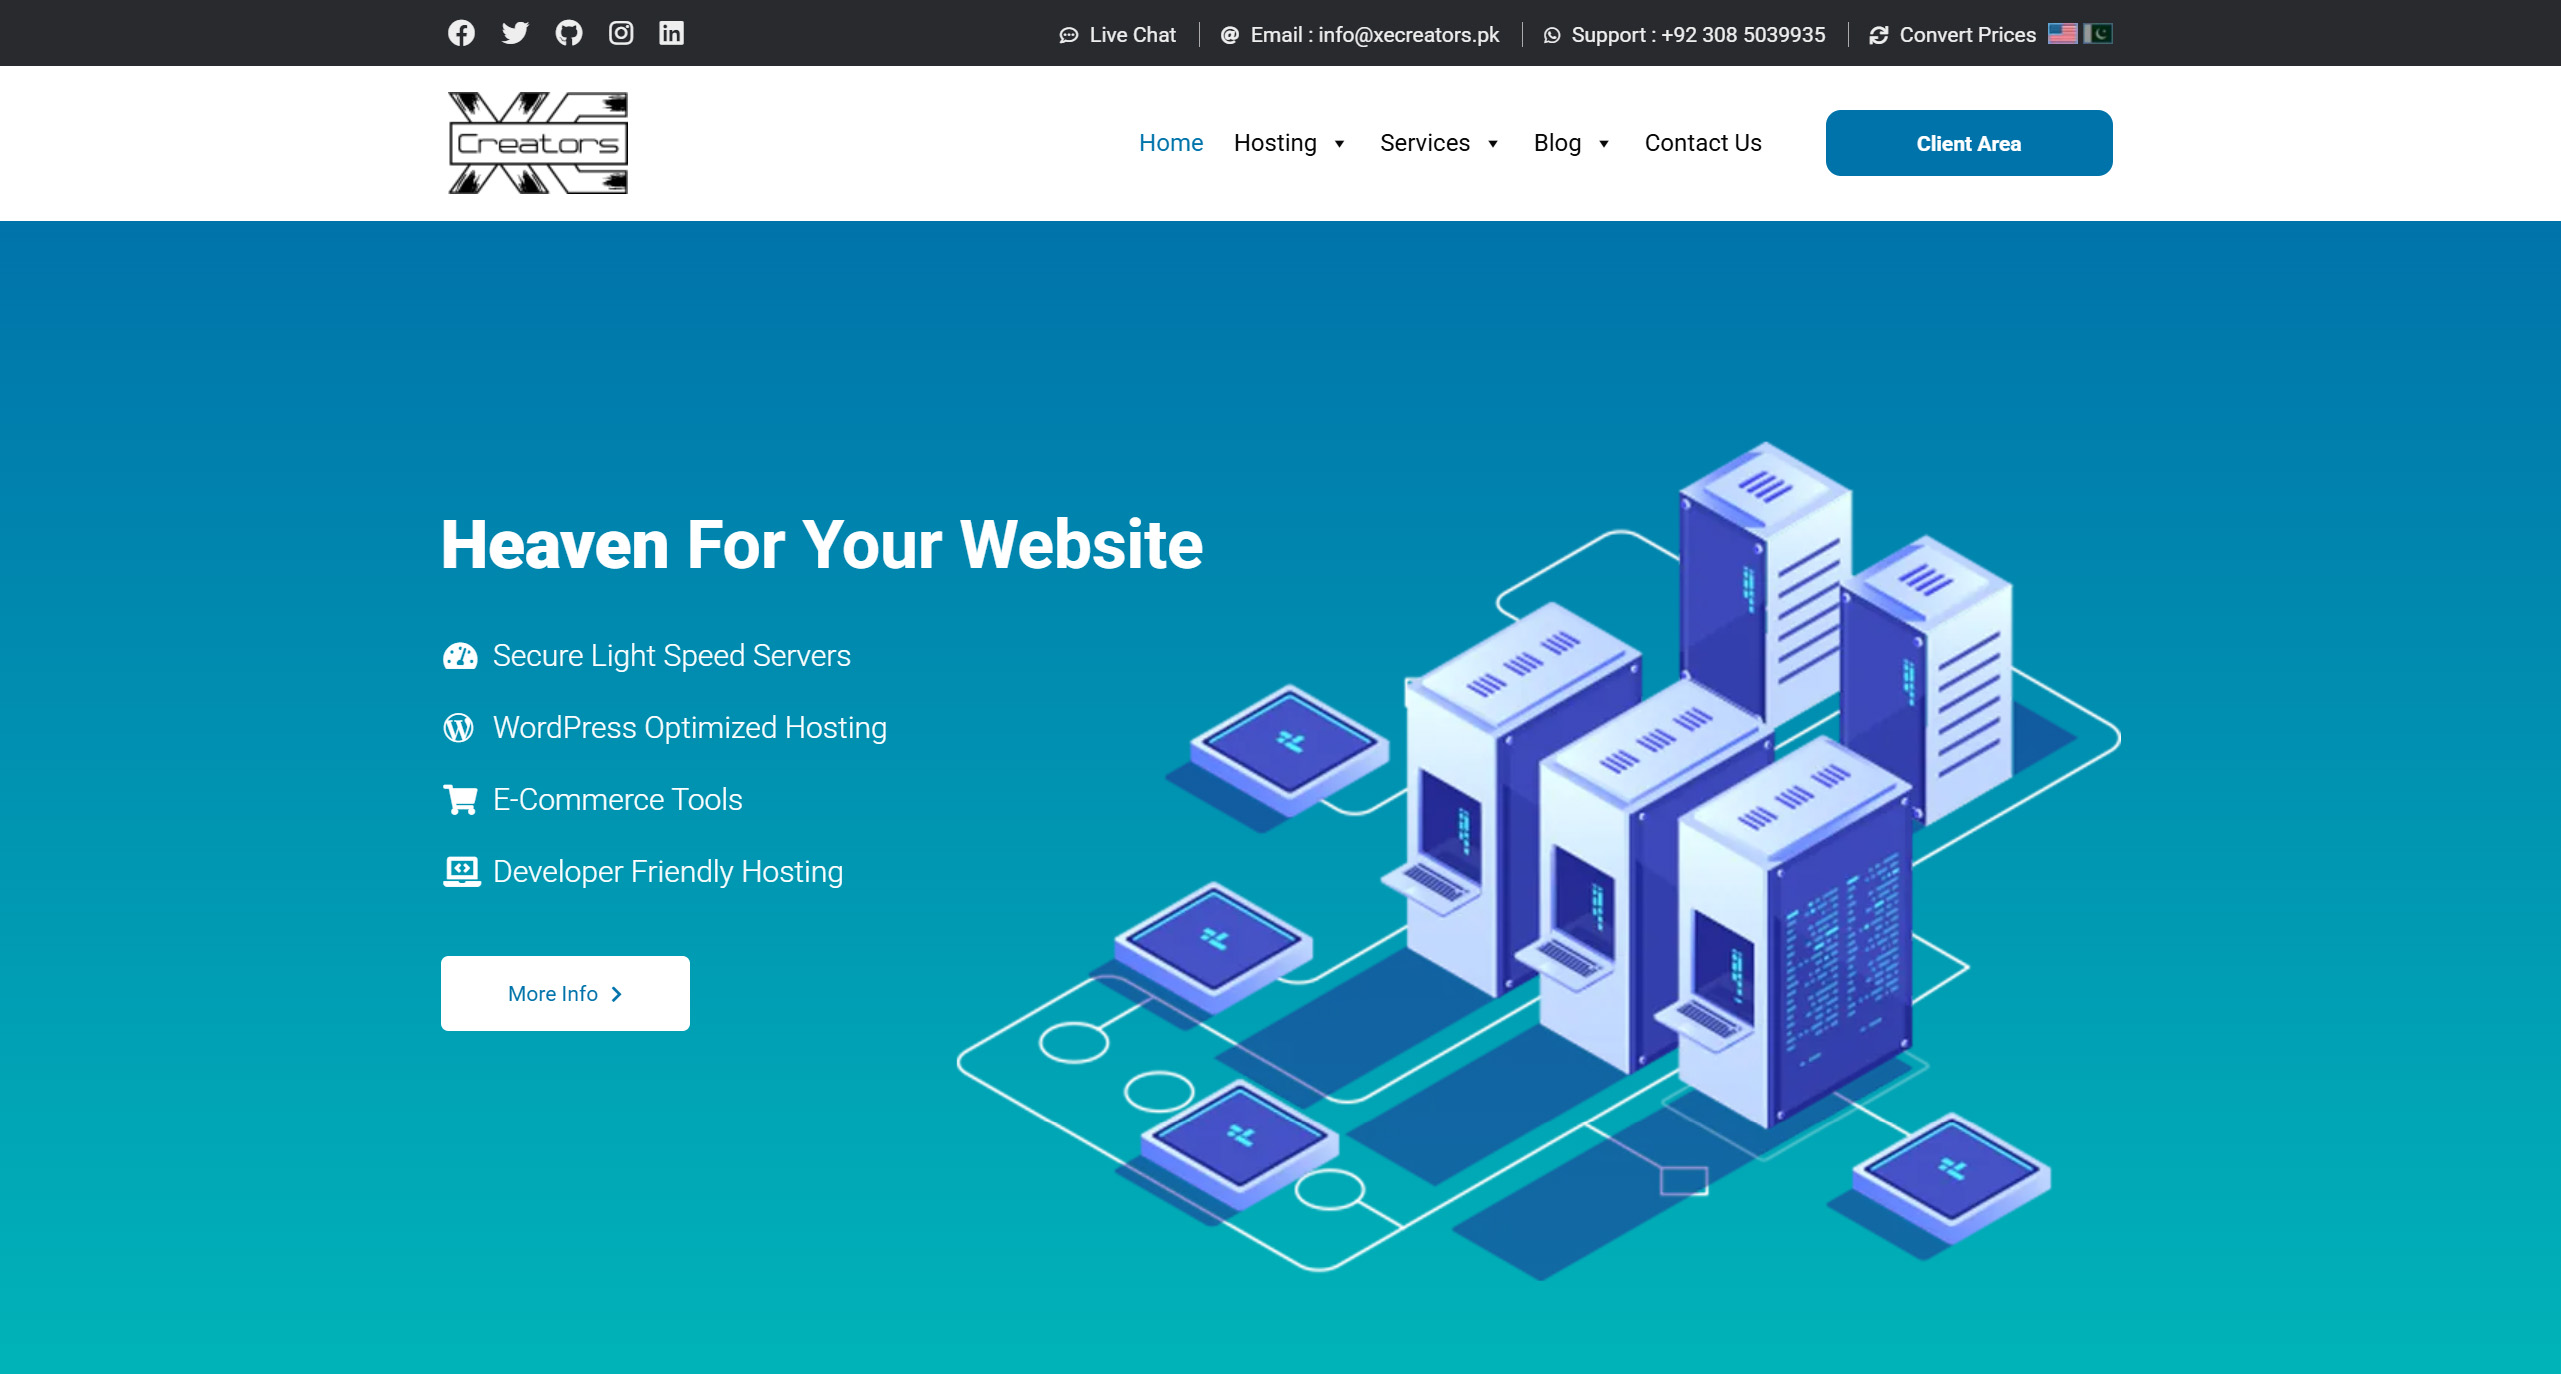Open the Facebook social icon
This screenshot has width=2561, height=1374.
pyautogui.click(x=461, y=33)
